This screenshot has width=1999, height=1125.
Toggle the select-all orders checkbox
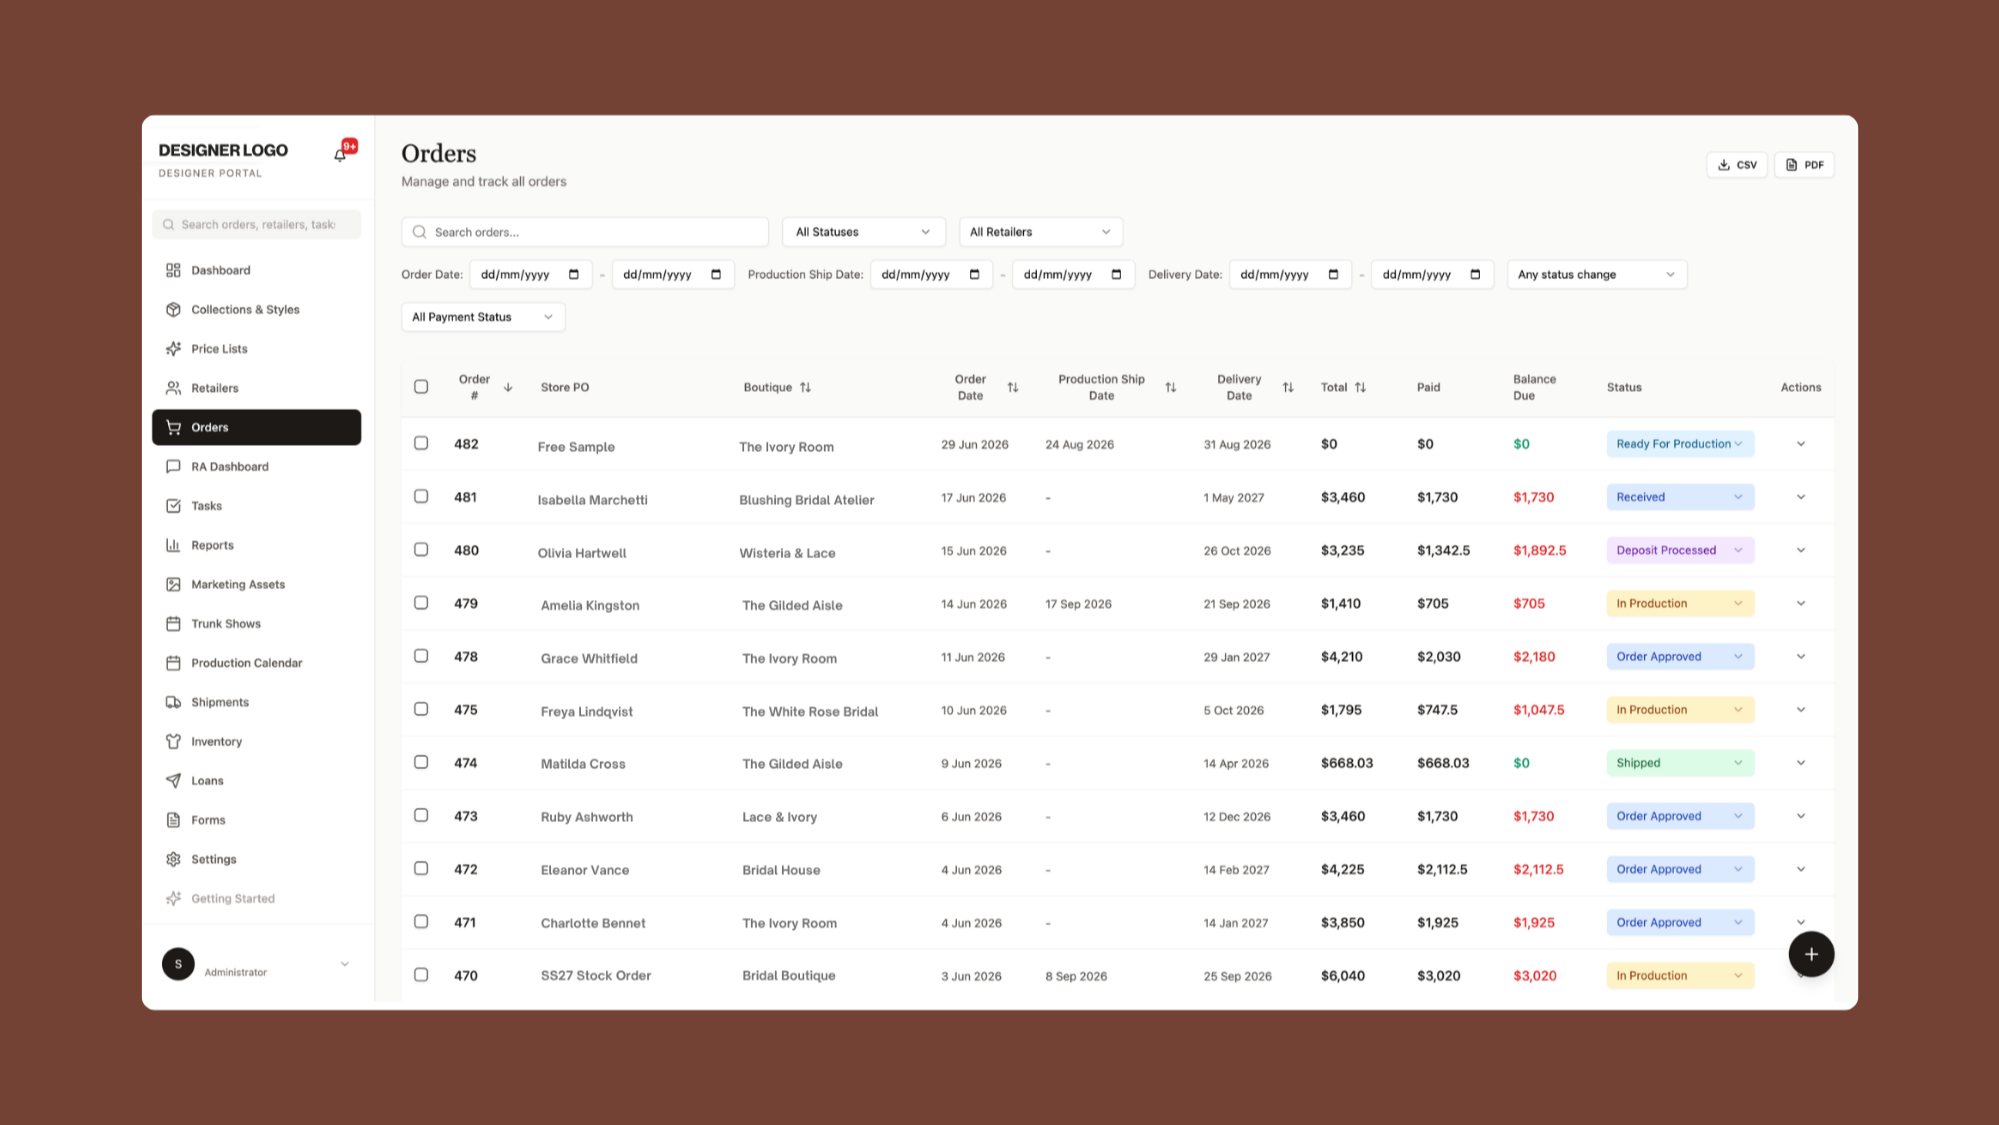click(x=421, y=387)
